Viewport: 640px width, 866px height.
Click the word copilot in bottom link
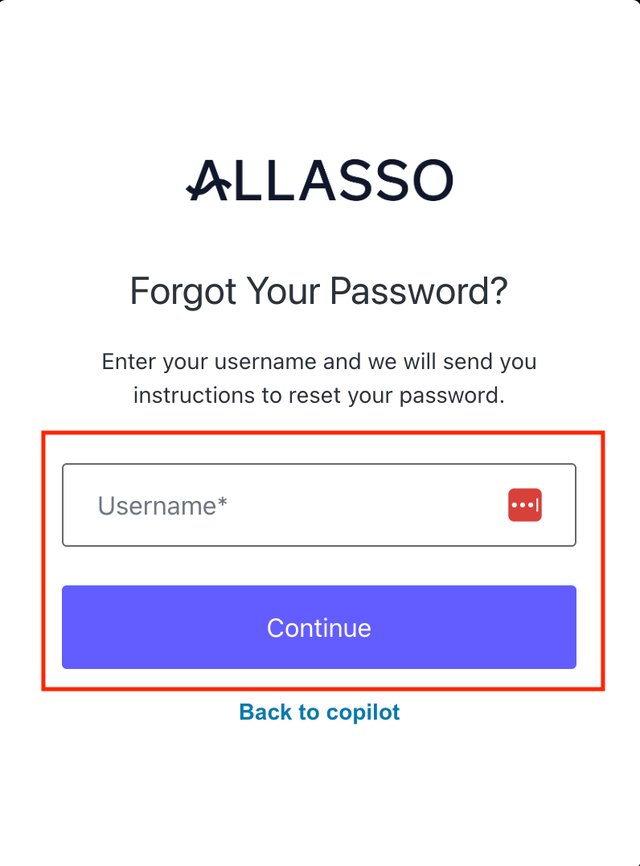[x=361, y=712]
